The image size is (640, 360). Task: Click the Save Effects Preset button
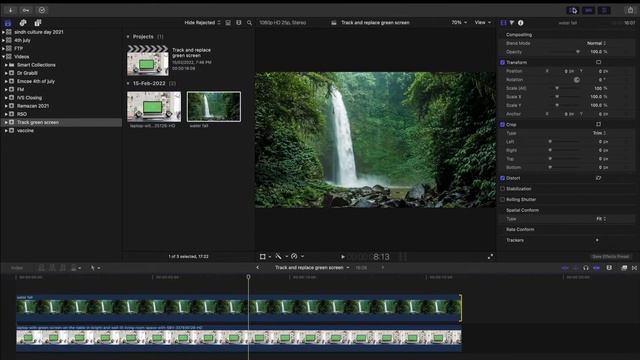pyautogui.click(x=610, y=257)
